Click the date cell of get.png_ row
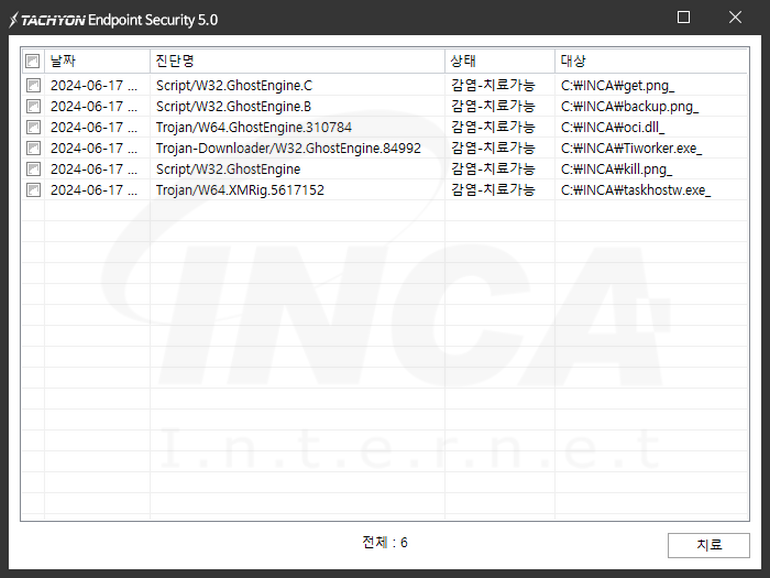Image resolution: width=770 pixels, height=578 pixels. point(94,85)
